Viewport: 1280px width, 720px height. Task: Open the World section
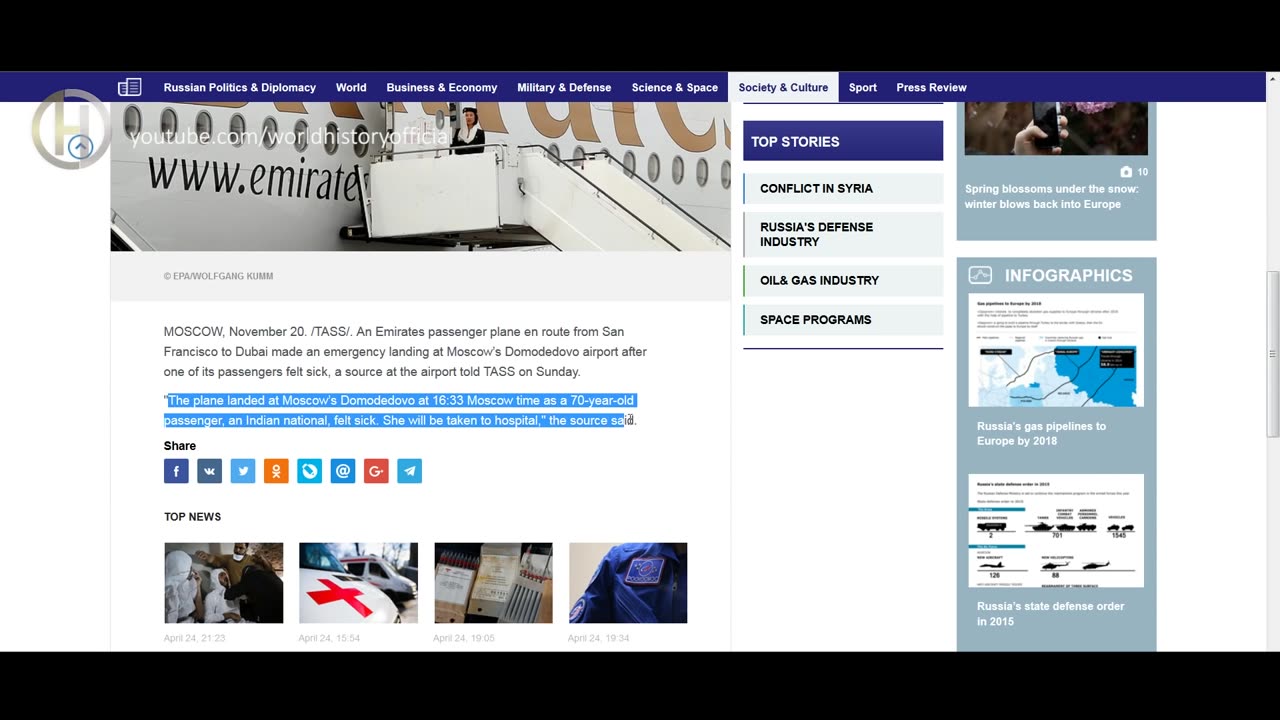click(351, 87)
